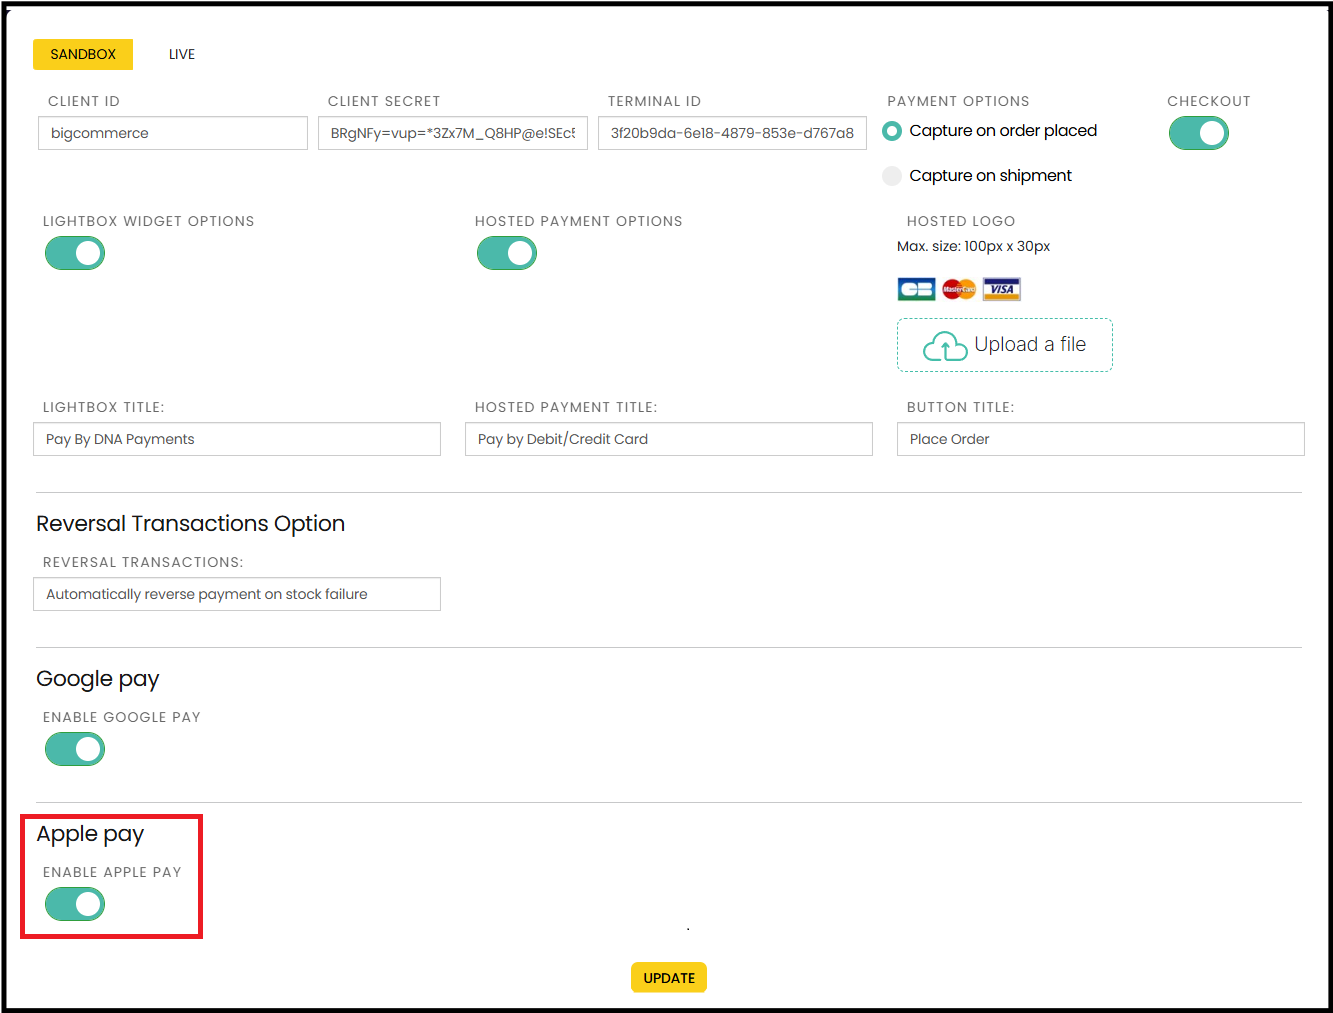Toggle Lightbox Widget Options switch
1333x1013 pixels.
click(75, 253)
